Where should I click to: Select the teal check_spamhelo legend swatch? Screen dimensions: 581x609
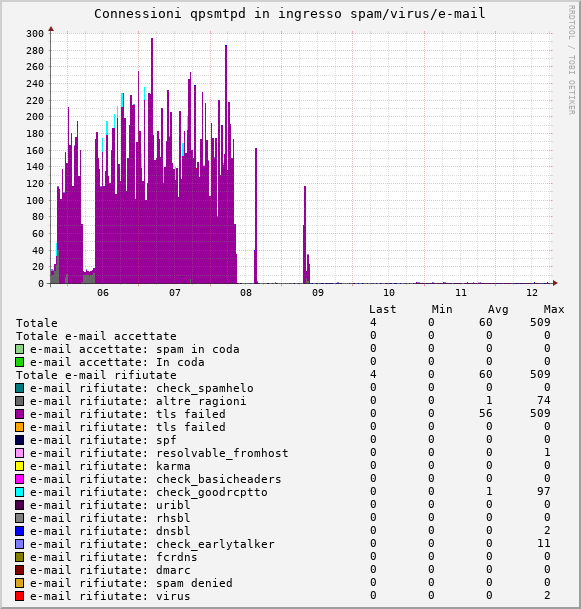[19, 388]
